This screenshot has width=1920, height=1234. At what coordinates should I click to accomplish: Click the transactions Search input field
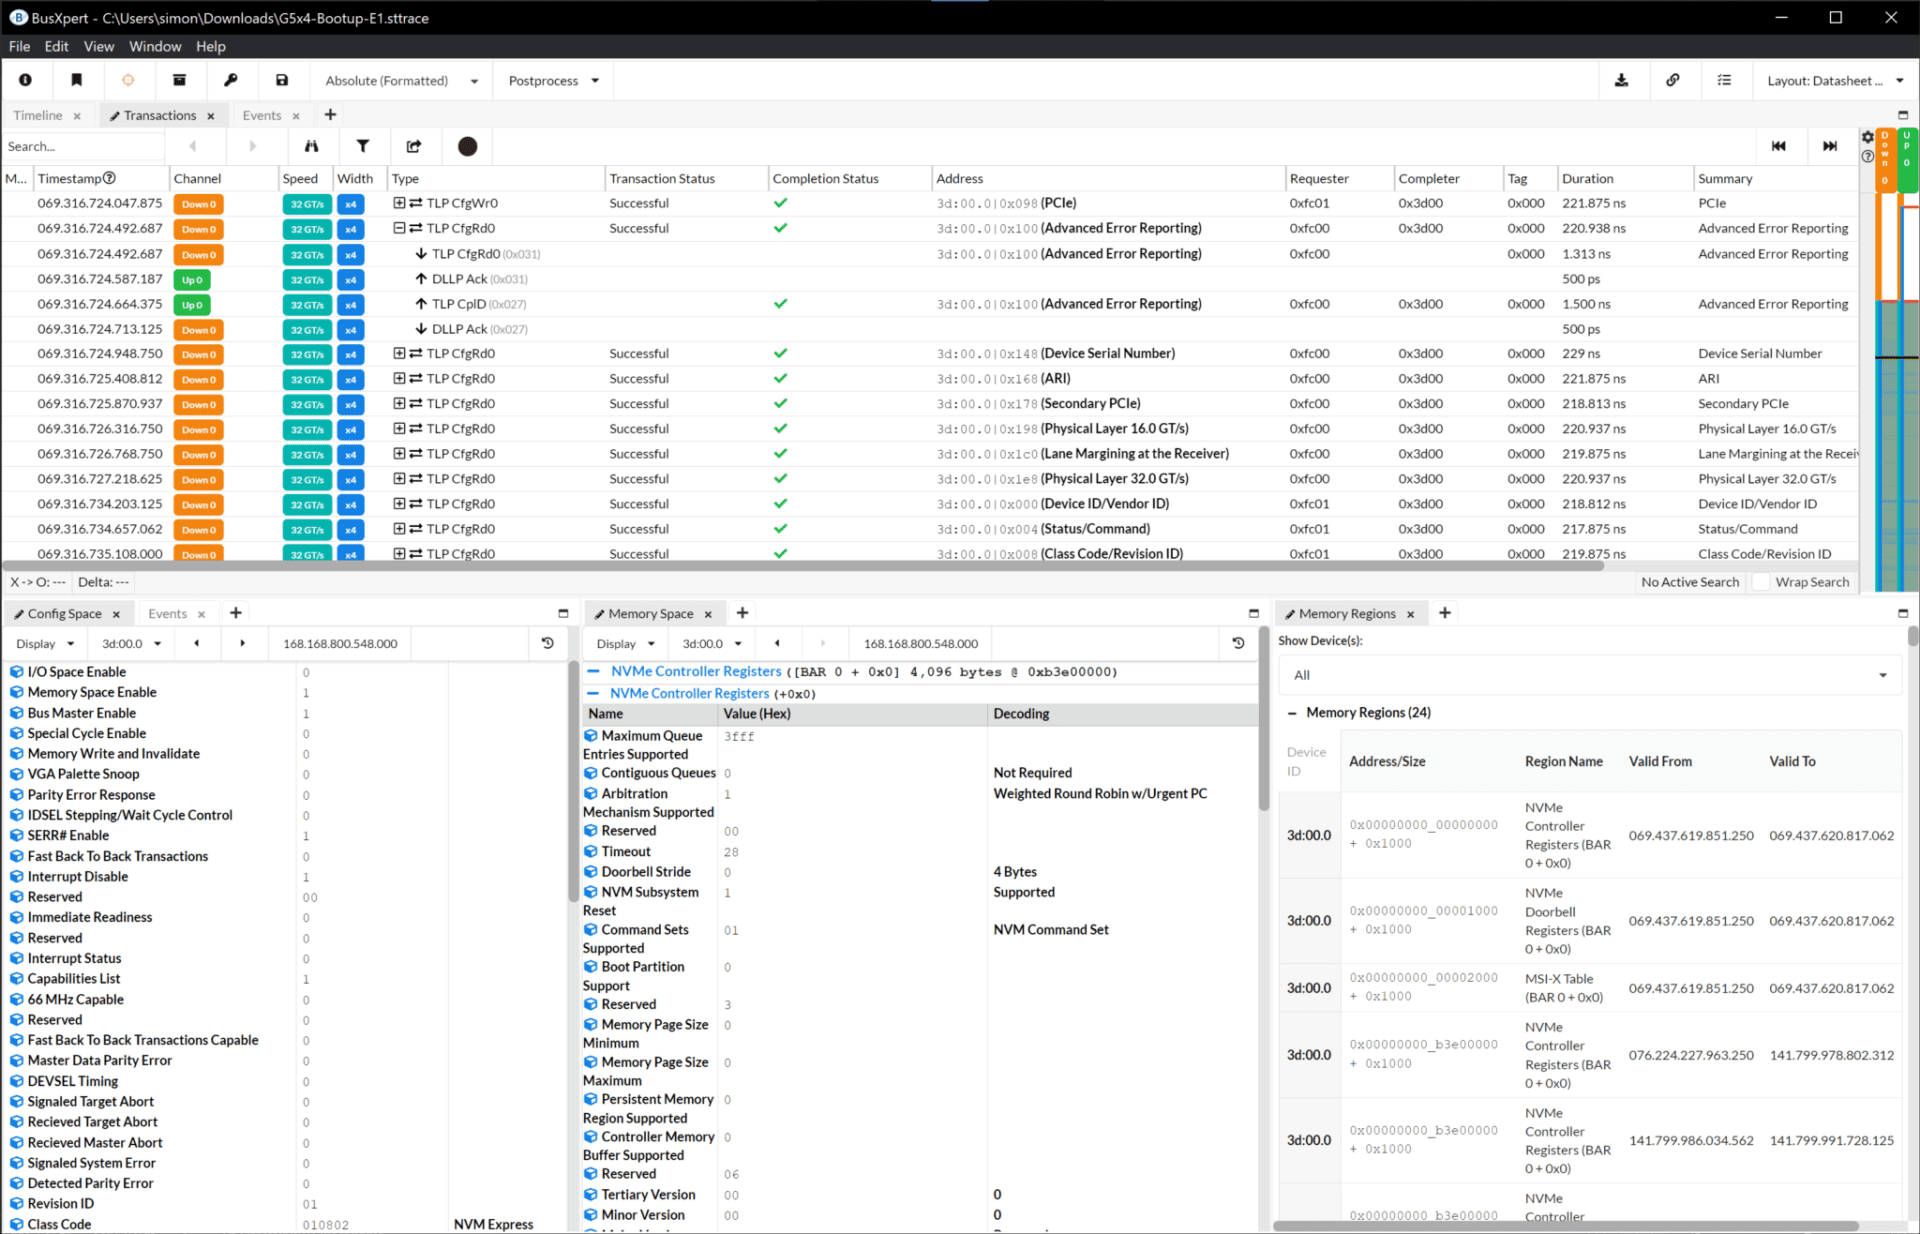pyautogui.click(x=84, y=146)
